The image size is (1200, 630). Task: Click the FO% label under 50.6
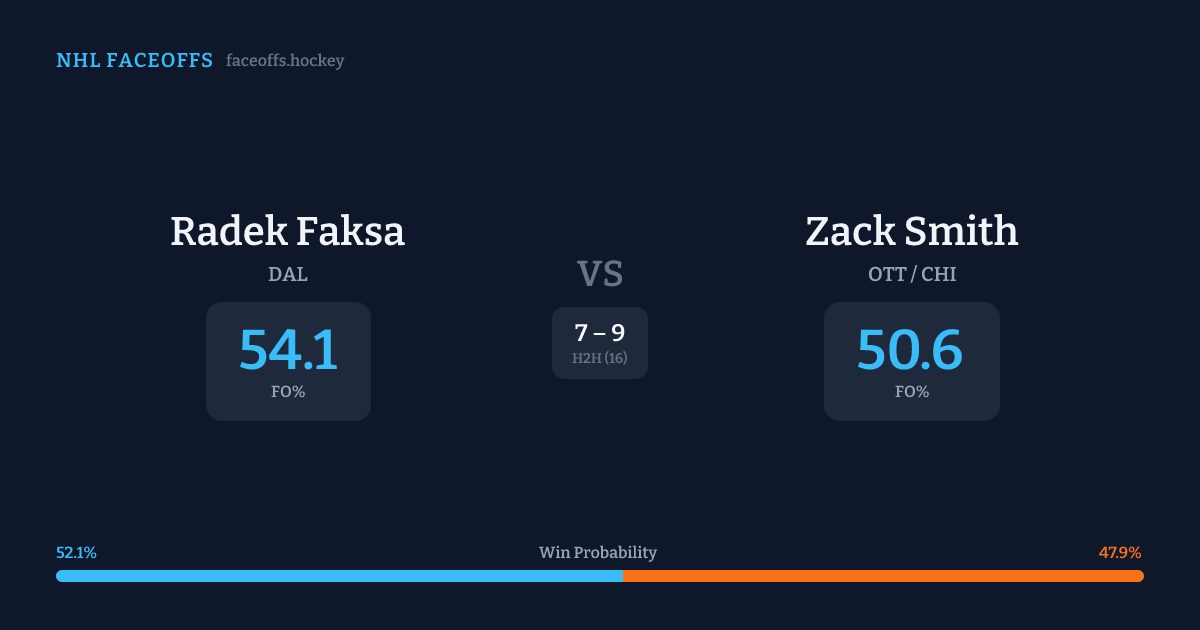(912, 392)
